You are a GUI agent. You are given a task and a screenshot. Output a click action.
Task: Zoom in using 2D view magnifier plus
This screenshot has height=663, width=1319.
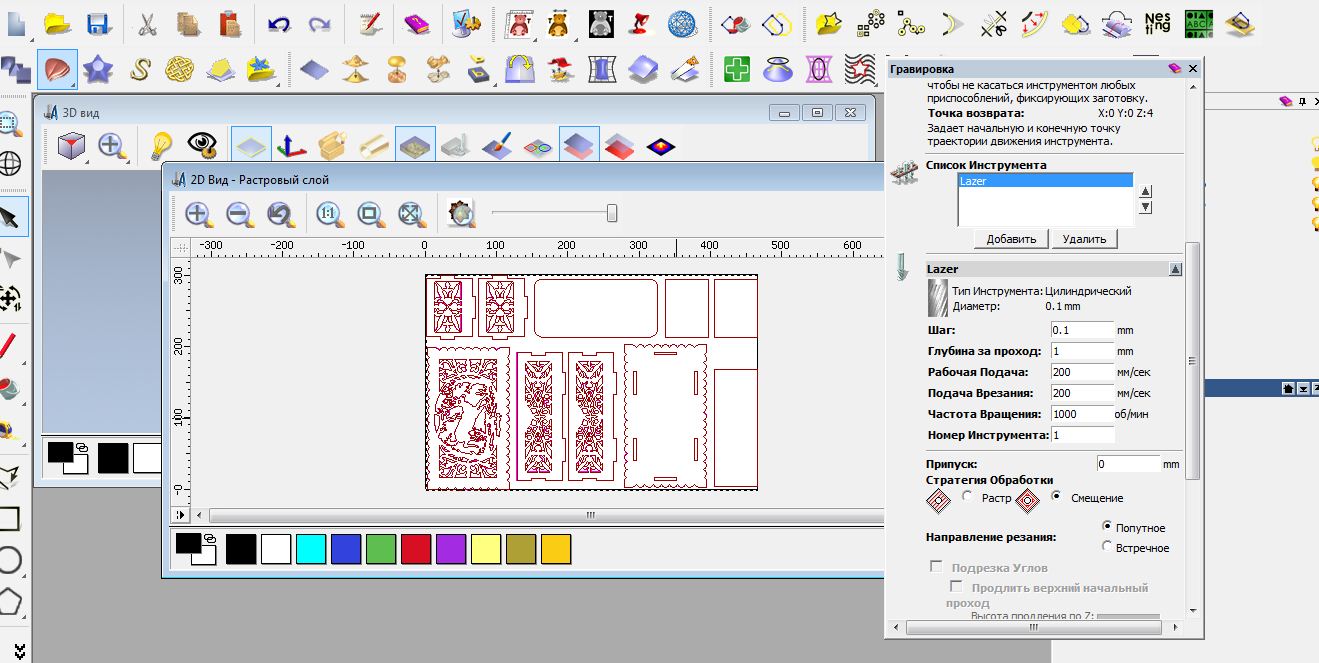click(197, 213)
